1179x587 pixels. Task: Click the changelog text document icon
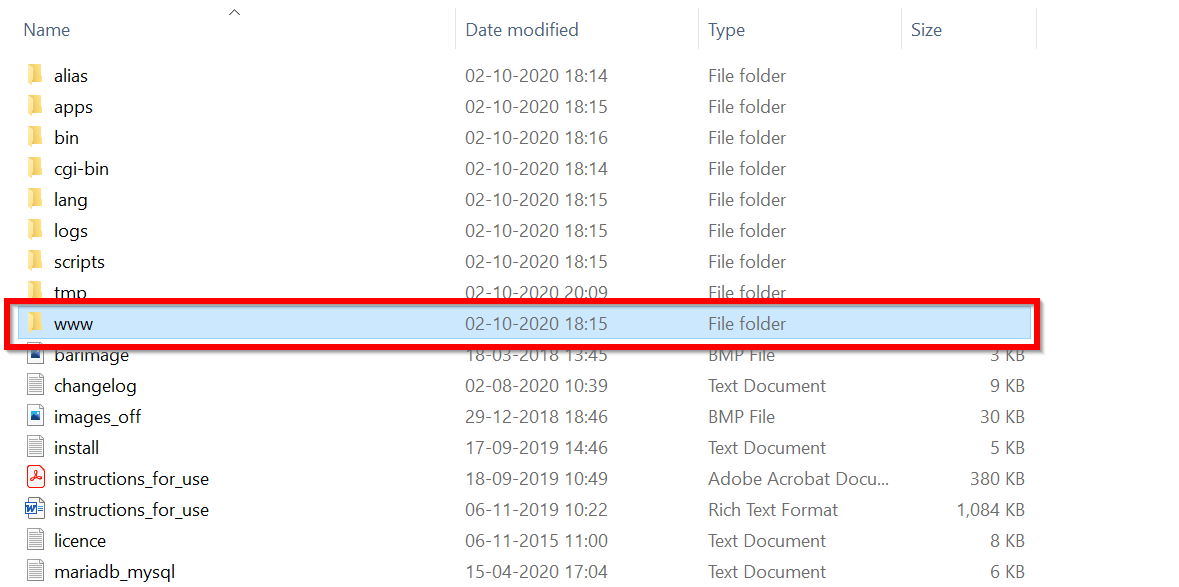(x=35, y=386)
